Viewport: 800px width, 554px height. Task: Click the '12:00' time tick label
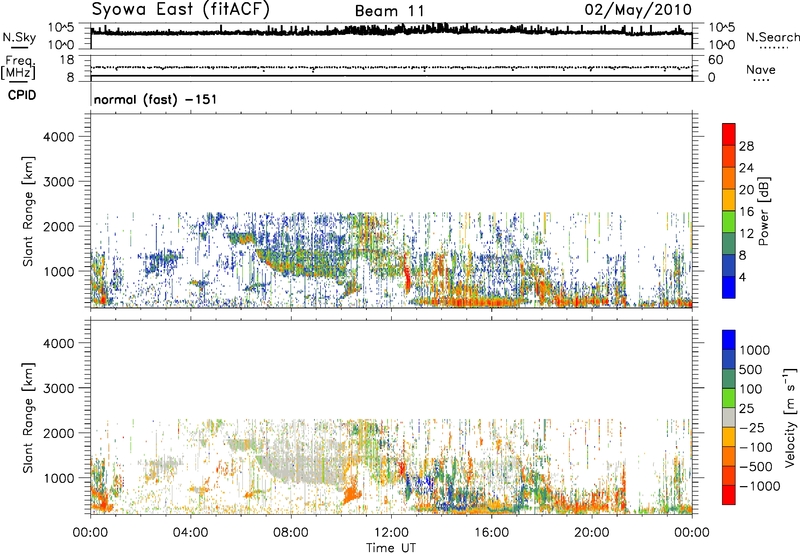pyautogui.click(x=391, y=533)
